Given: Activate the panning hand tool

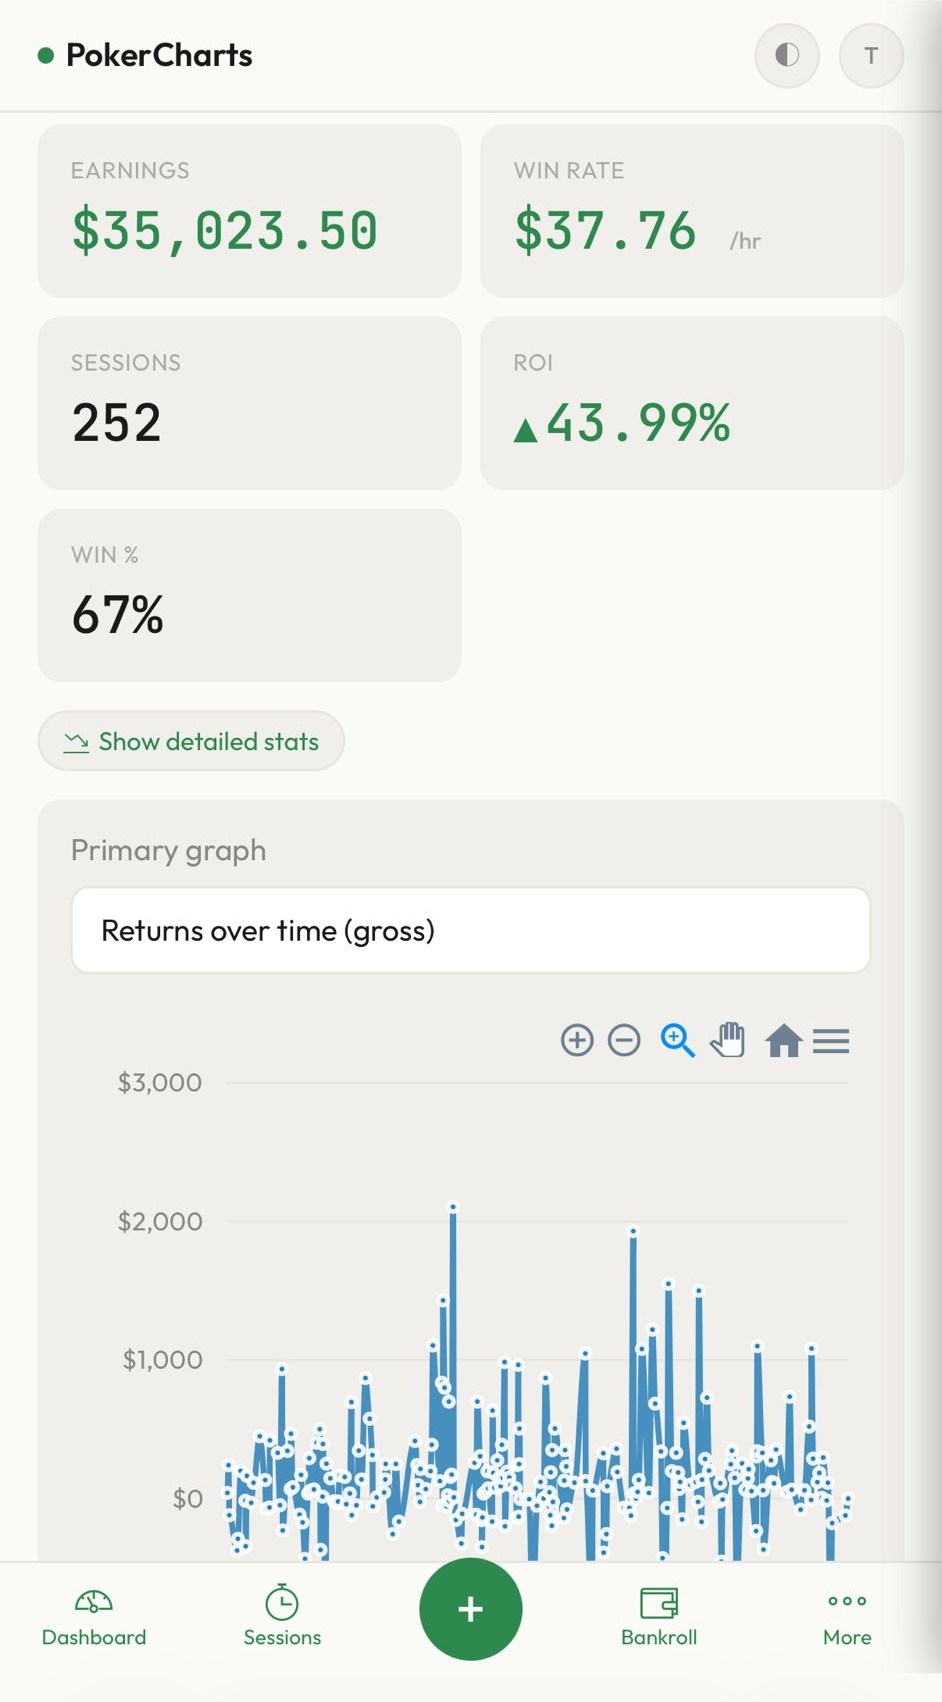Looking at the screenshot, I should tap(728, 1040).
